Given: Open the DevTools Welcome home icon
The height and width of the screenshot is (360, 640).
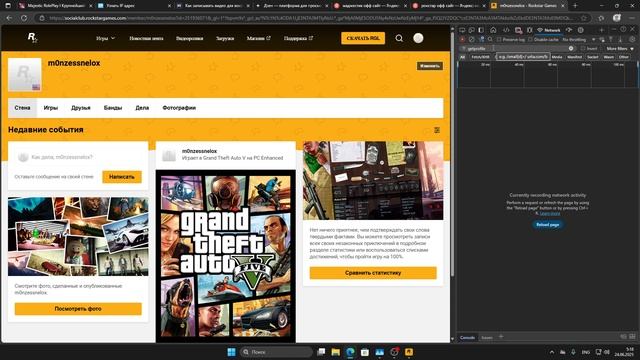Looking at the screenshot, I should (x=493, y=30).
